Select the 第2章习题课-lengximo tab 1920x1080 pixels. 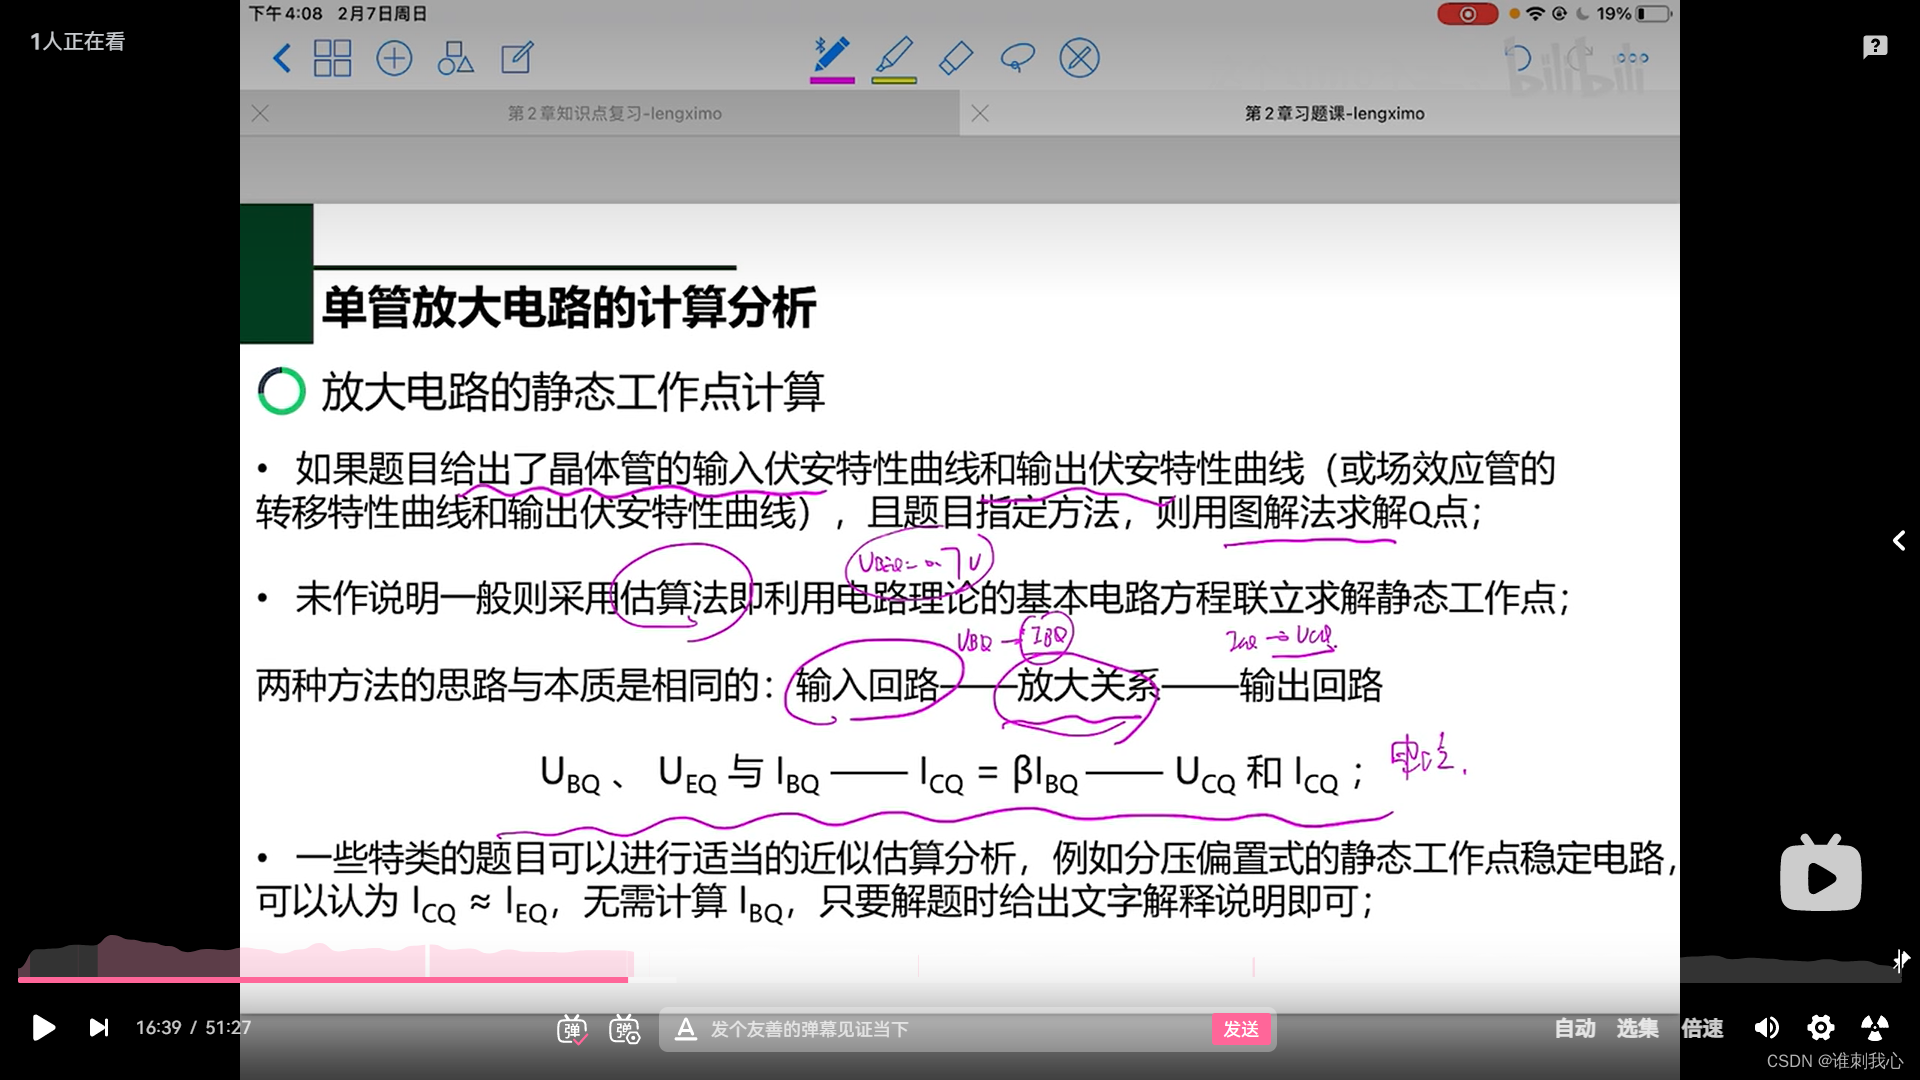tap(1334, 114)
